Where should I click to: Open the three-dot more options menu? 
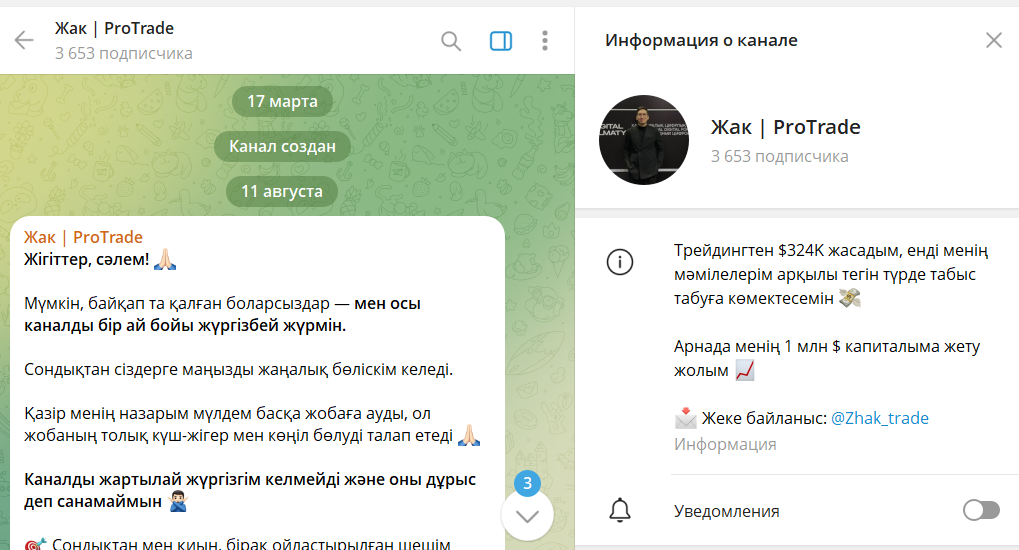[545, 40]
